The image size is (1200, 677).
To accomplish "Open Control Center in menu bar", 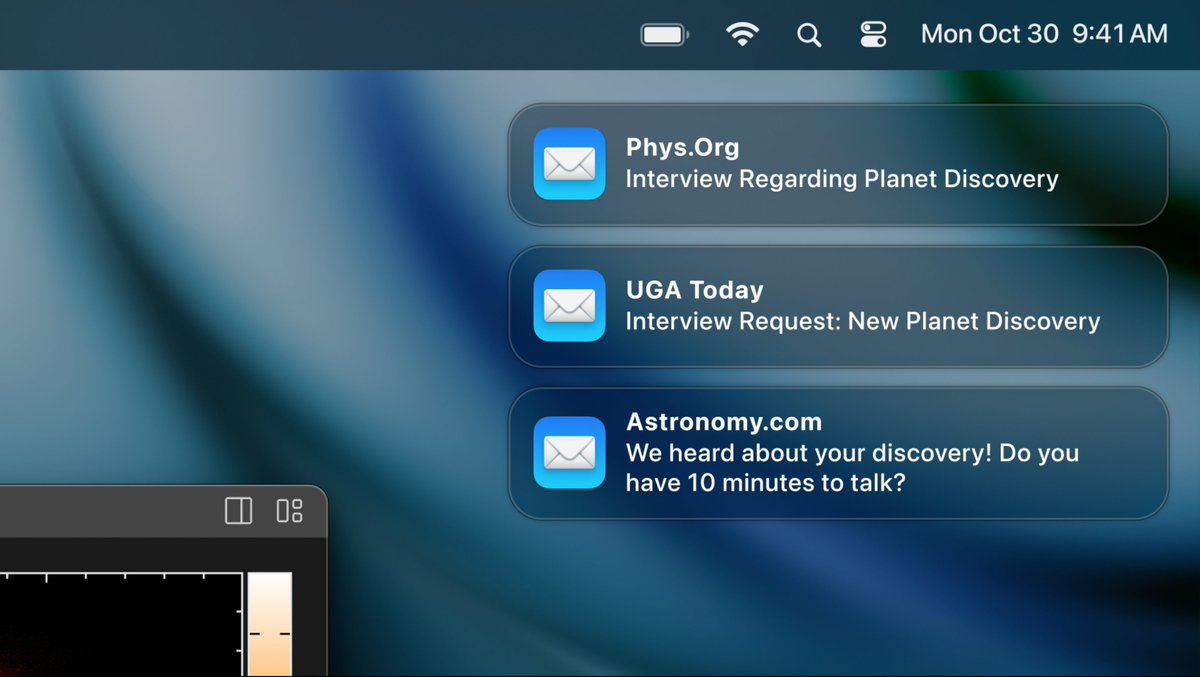I will coord(873,35).
